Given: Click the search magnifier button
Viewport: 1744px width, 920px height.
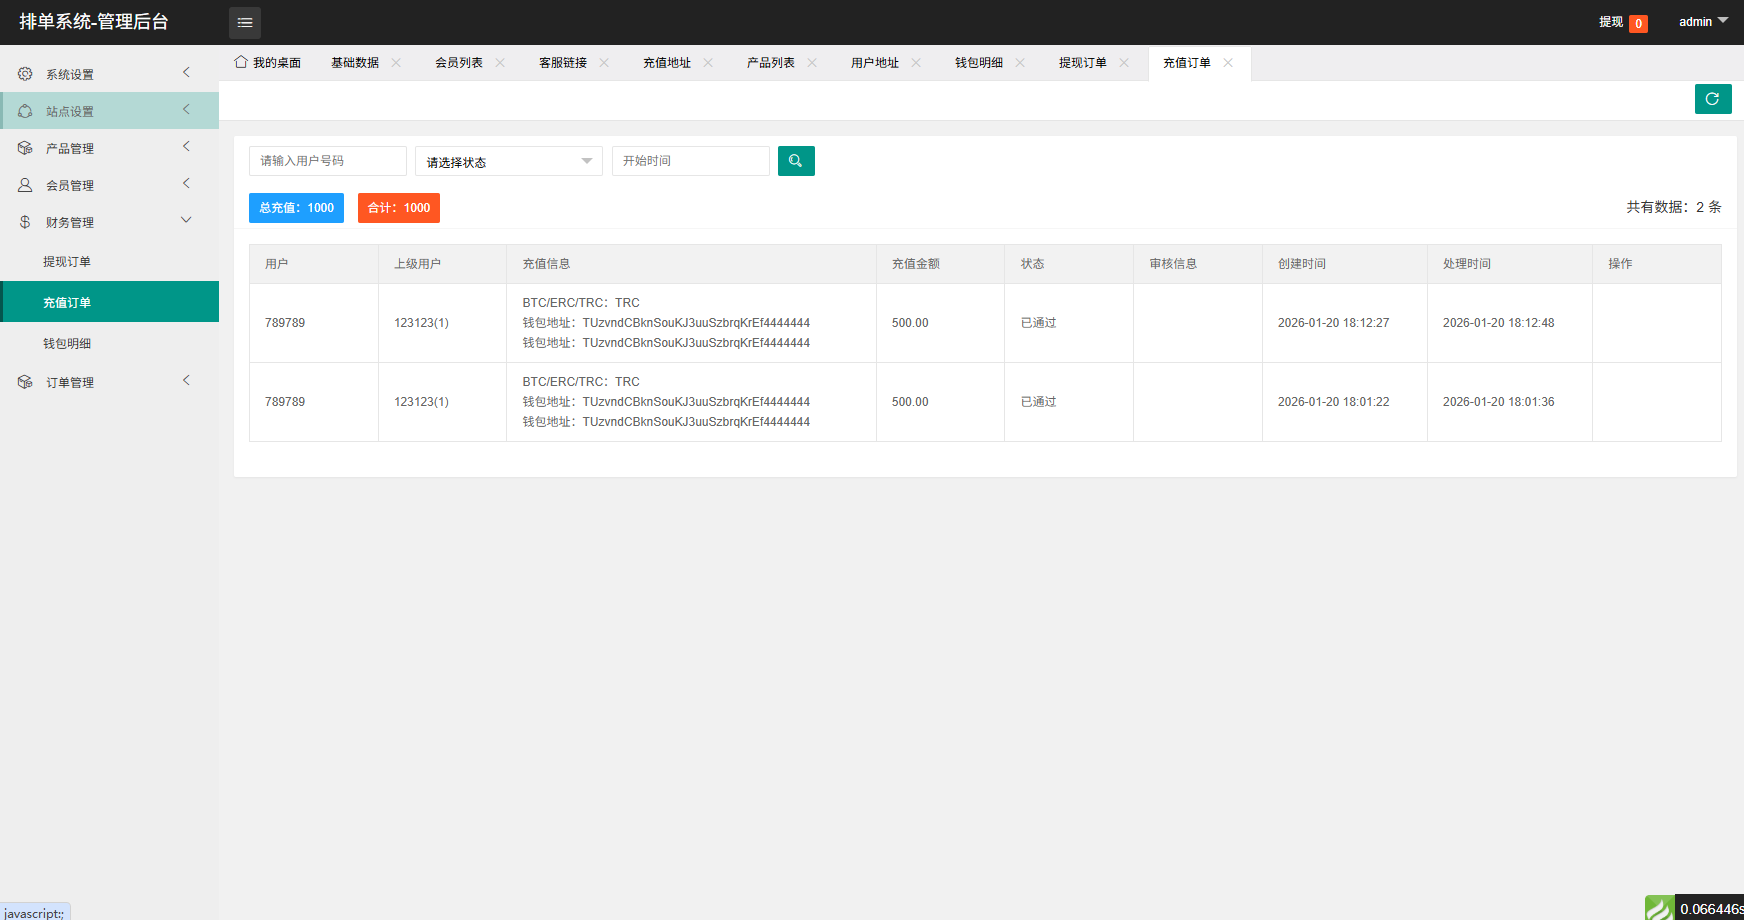Looking at the screenshot, I should tap(796, 161).
